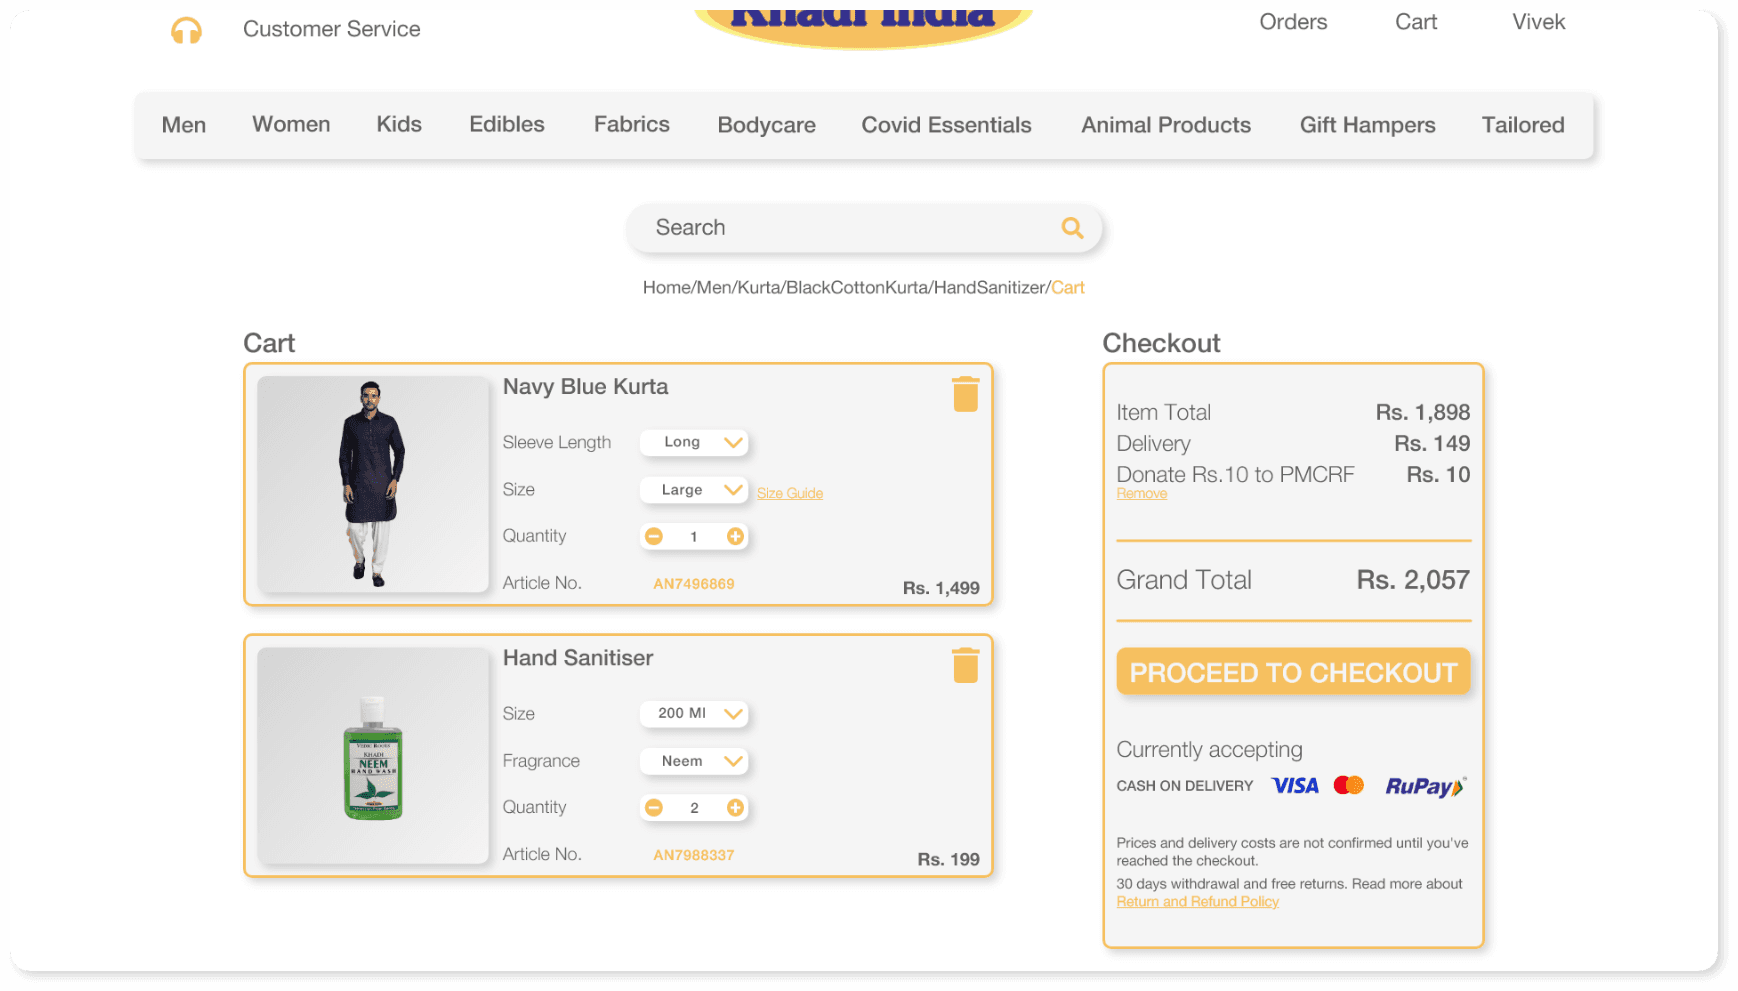
Task: Open the Bodycare category
Action: pyautogui.click(x=767, y=125)
